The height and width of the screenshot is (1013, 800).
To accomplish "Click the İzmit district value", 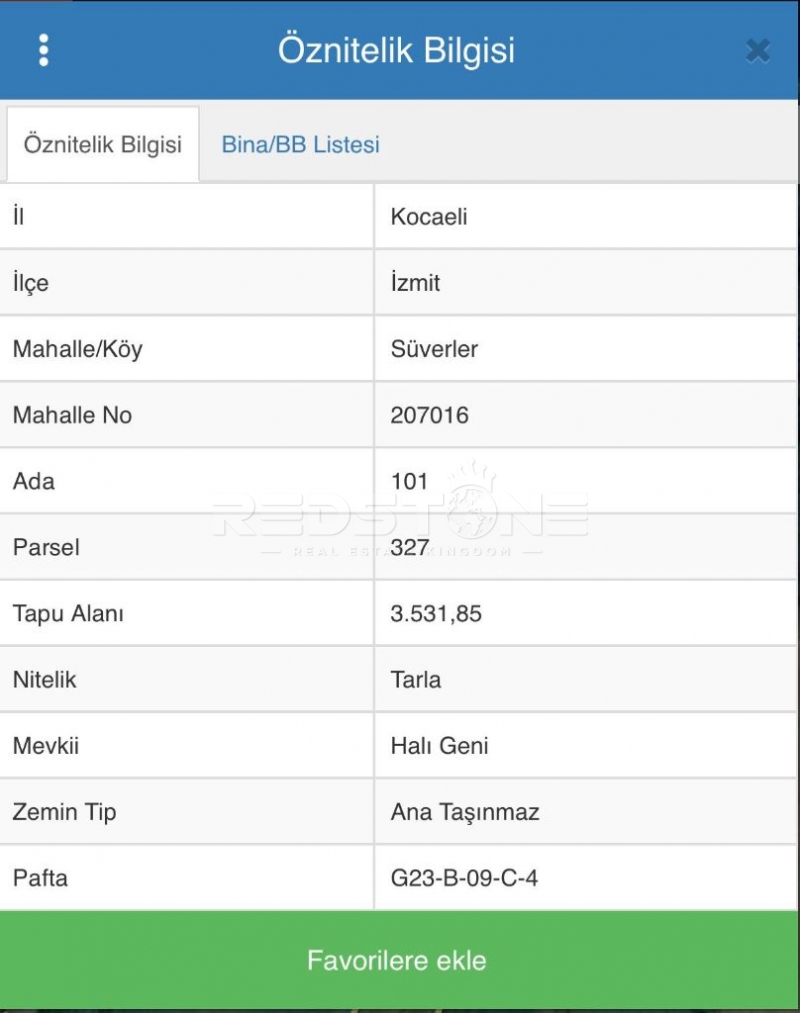I will pos(415,283).
